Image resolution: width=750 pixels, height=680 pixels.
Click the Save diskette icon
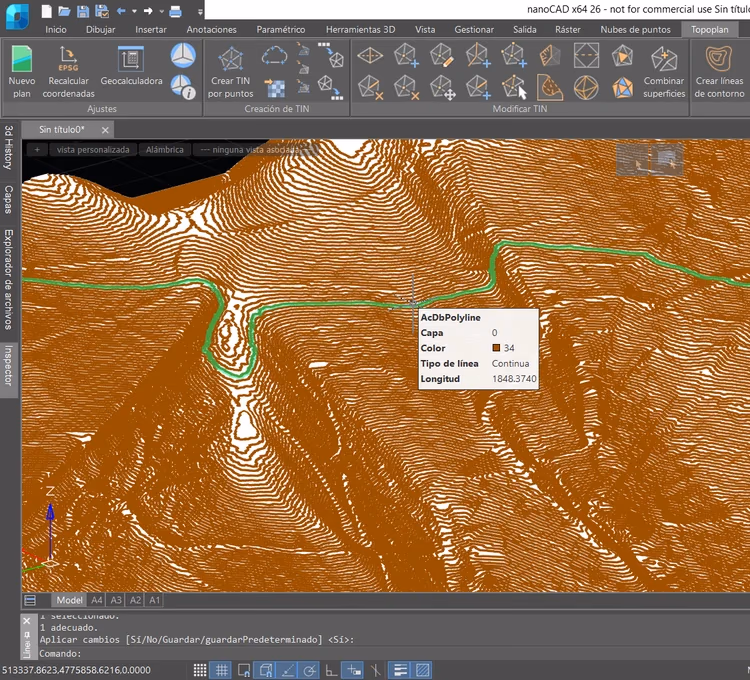(x=83, y=11)
